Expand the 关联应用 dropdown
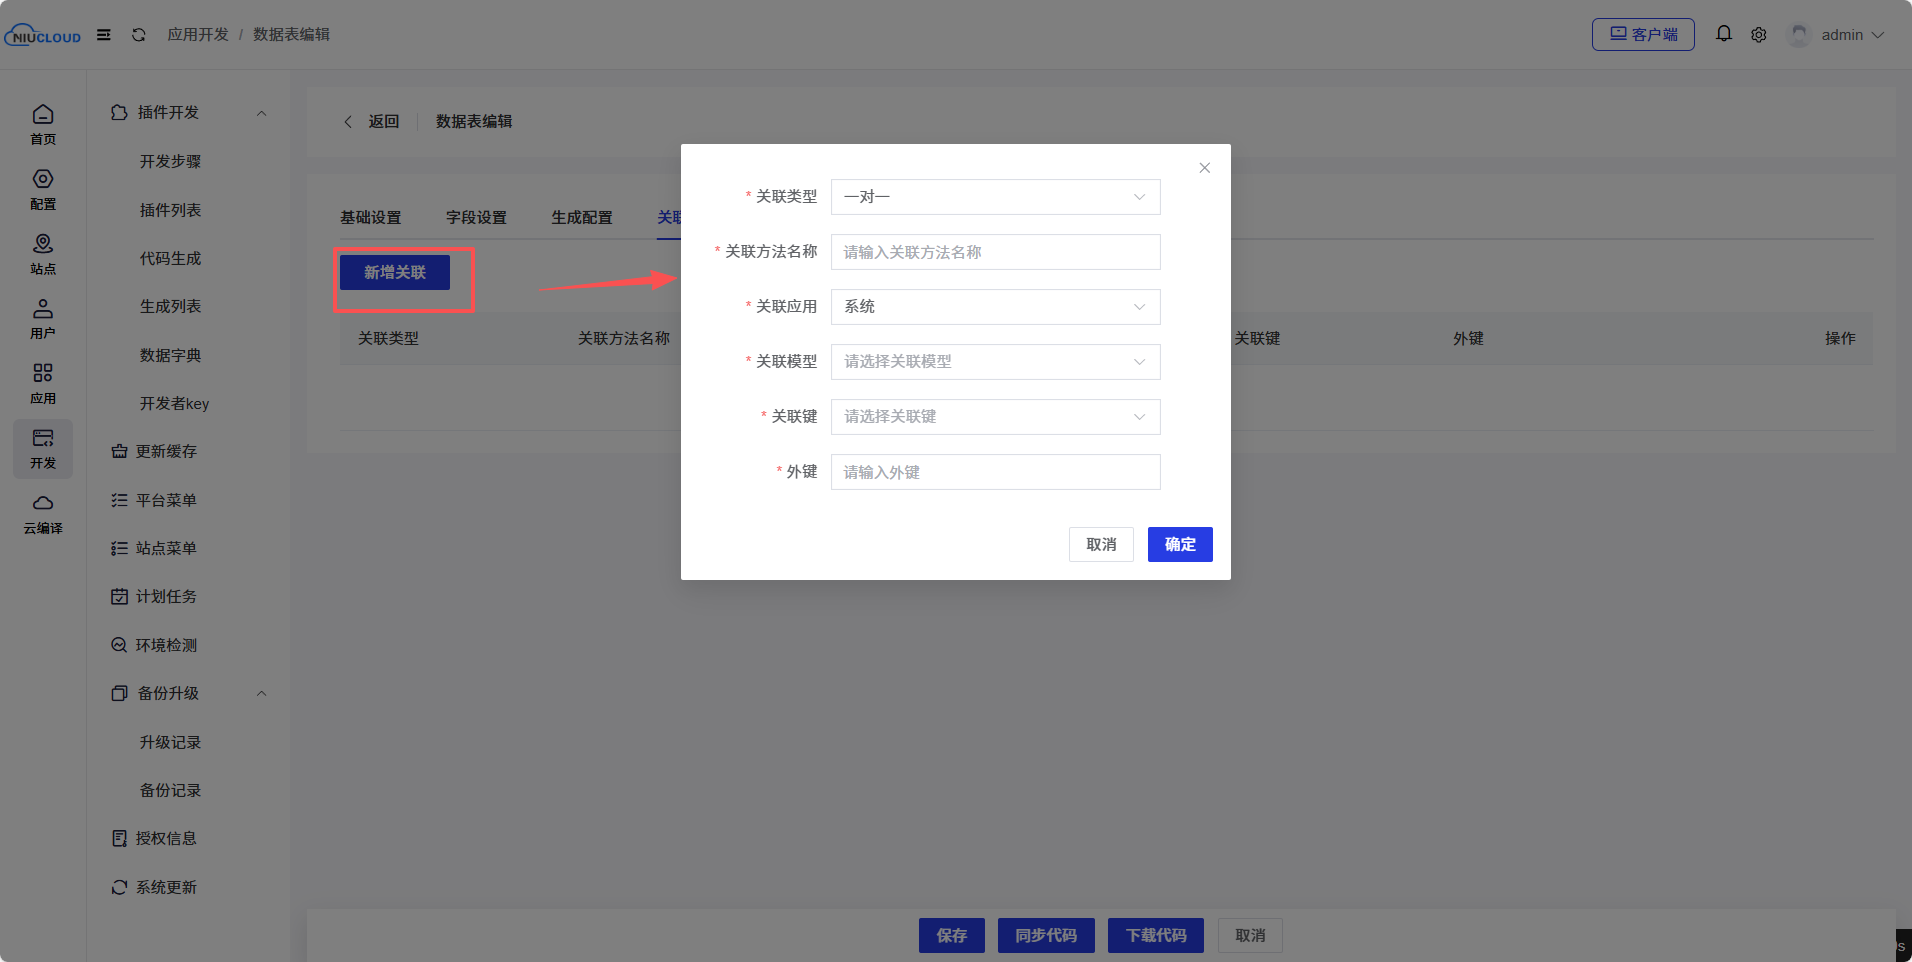 [x=995, y=307]
